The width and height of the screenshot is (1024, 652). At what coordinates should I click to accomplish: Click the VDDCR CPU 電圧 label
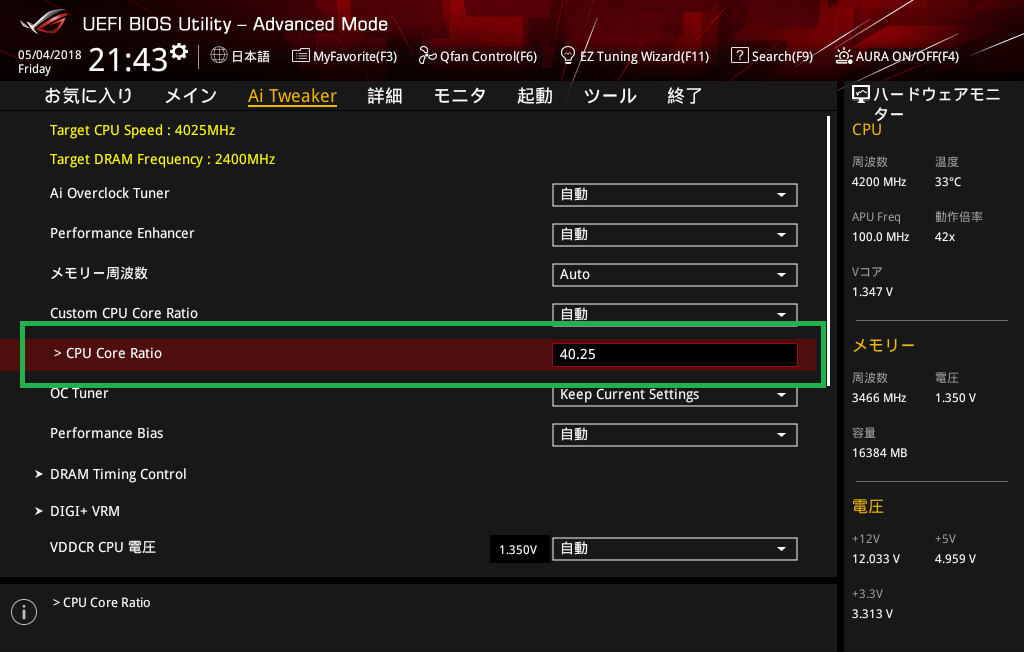click(x=103, y=547)
